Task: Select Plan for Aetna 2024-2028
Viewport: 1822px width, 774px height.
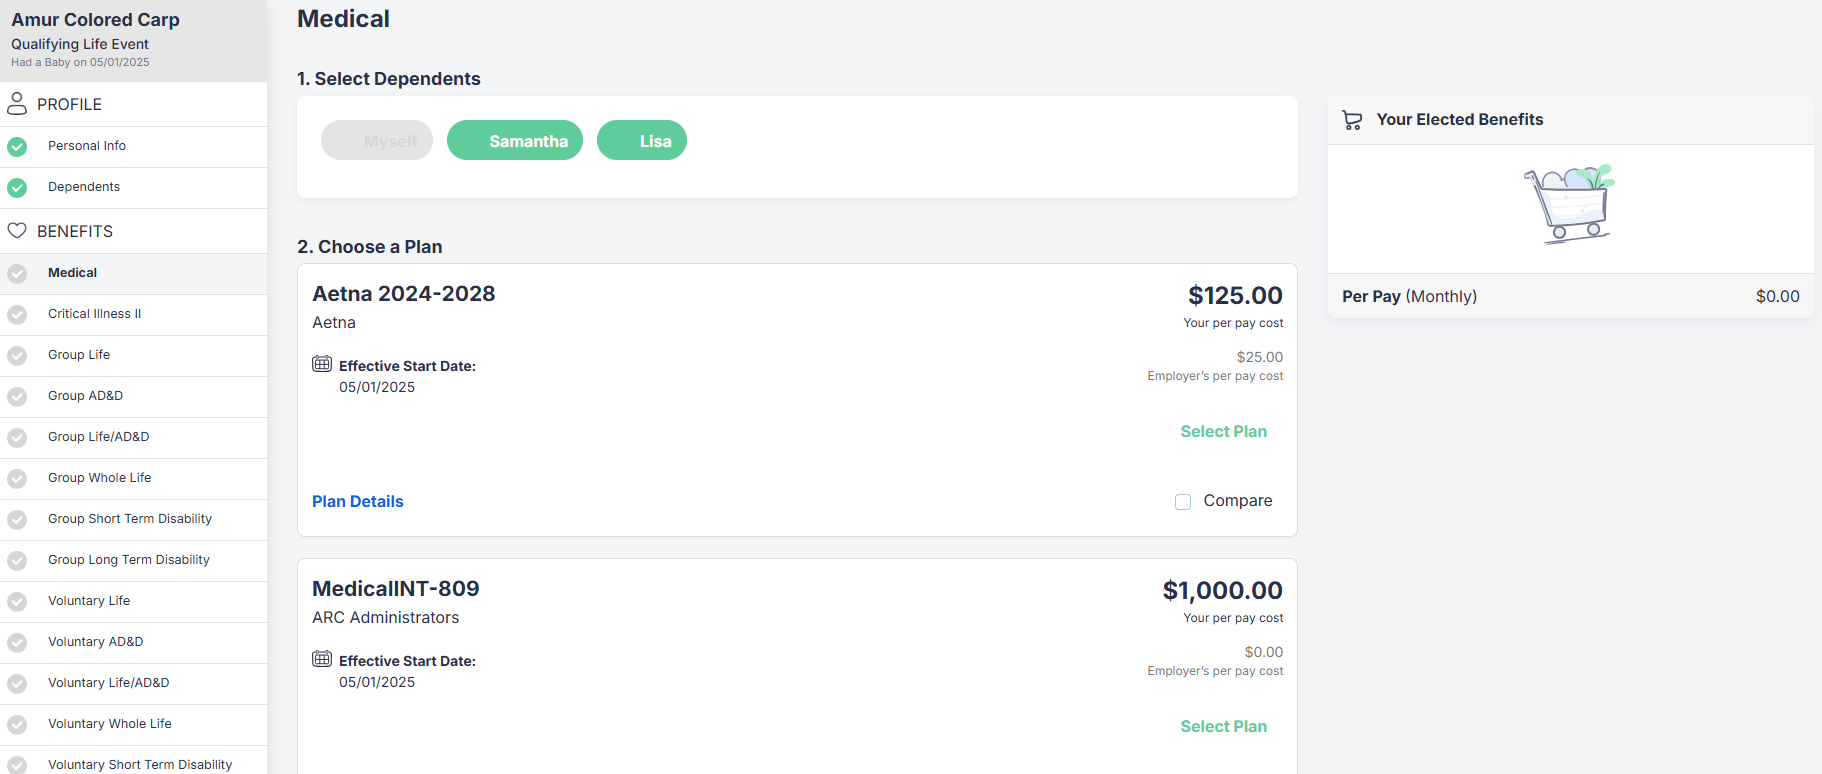Action: coord(1223,431)
